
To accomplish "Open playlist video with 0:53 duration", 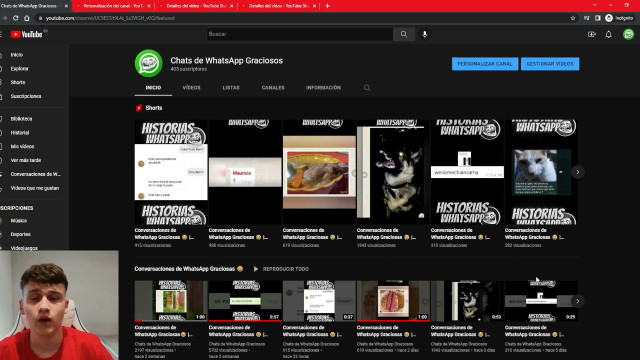I will pos(467,301).
